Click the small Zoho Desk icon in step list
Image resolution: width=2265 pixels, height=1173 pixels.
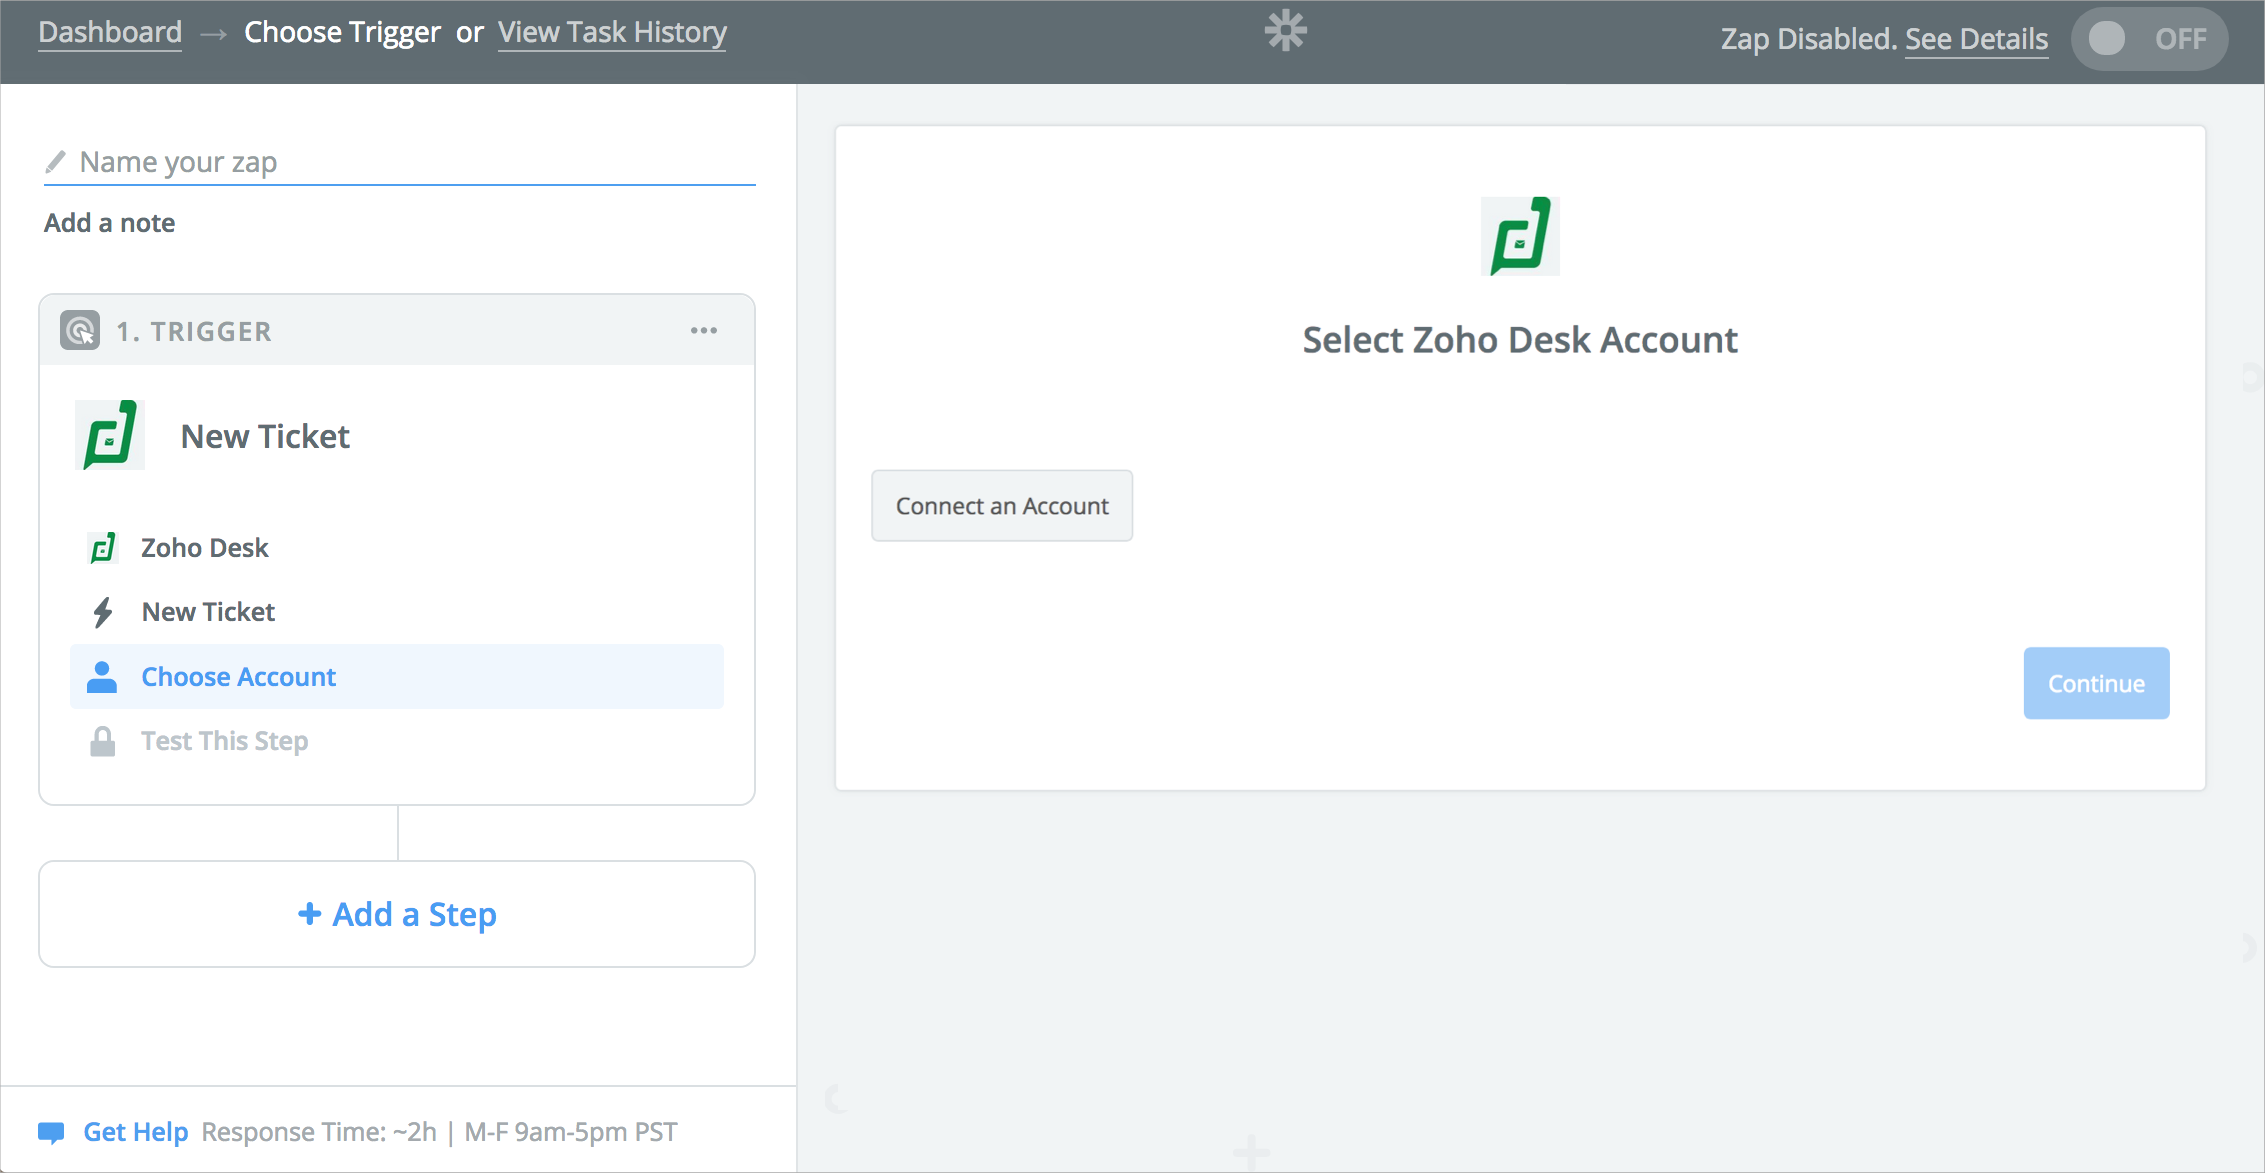coord(102,548)
